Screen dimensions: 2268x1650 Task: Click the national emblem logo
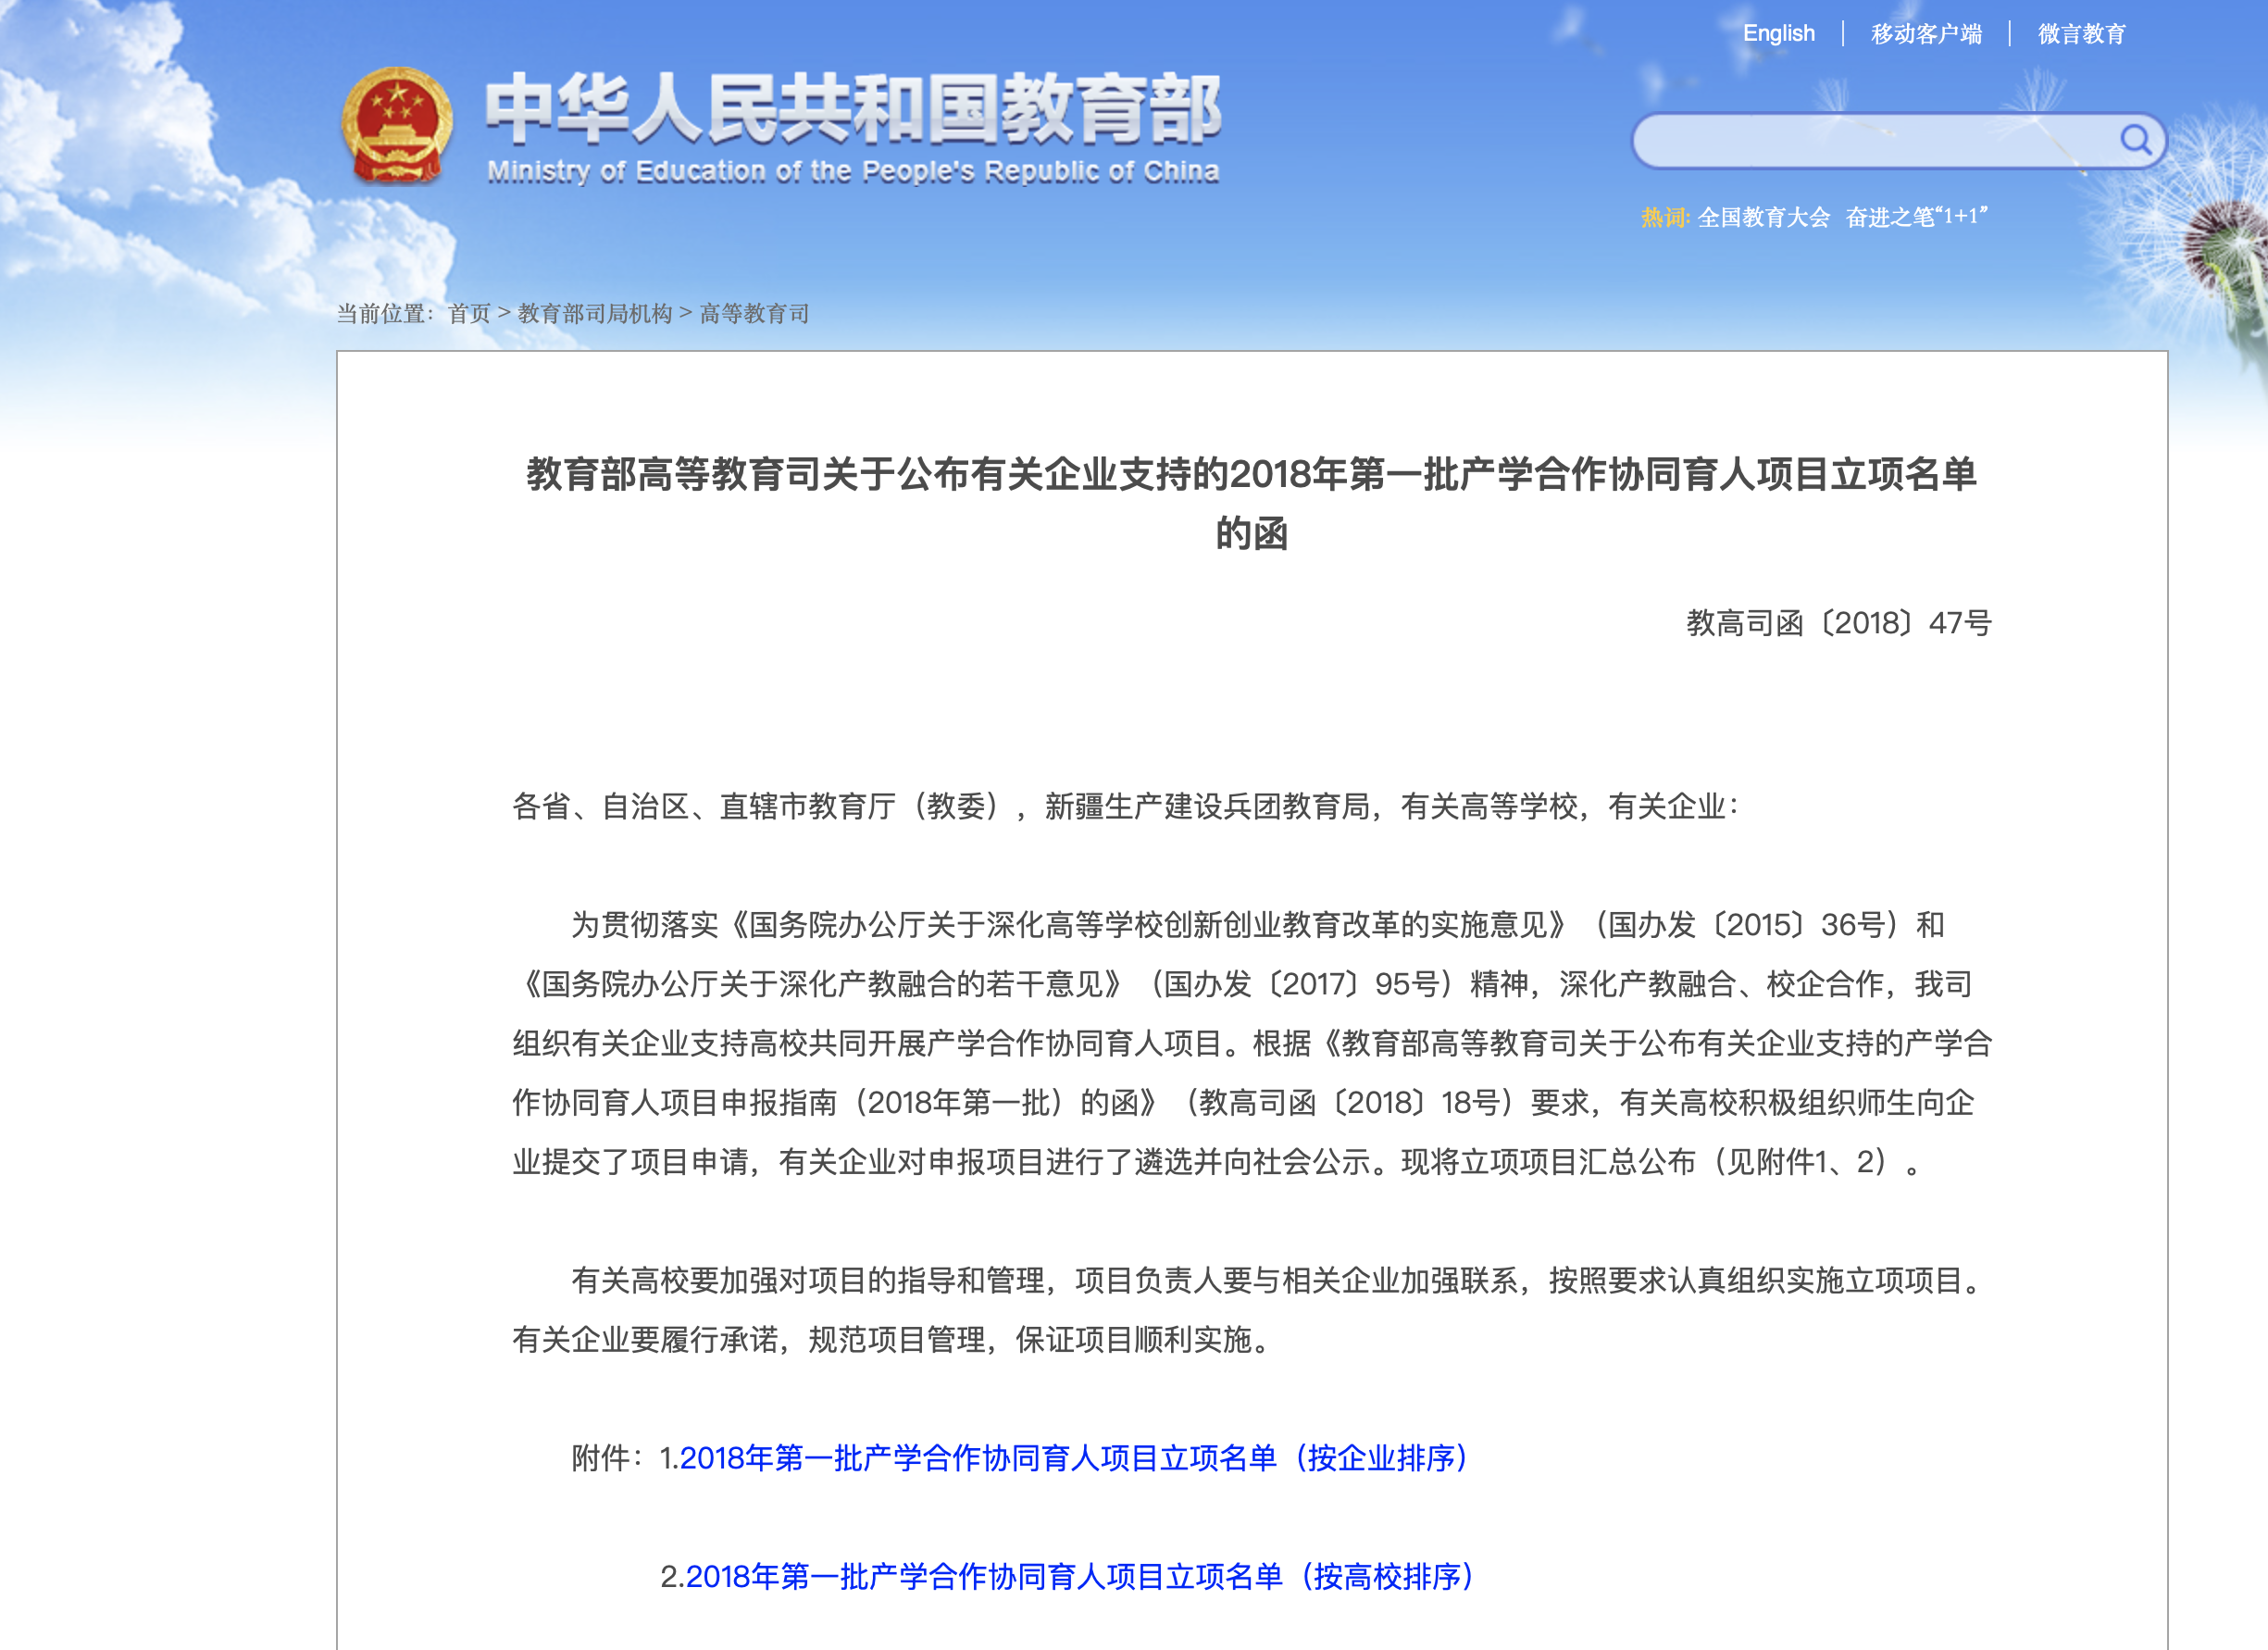(x=397, y=126)
